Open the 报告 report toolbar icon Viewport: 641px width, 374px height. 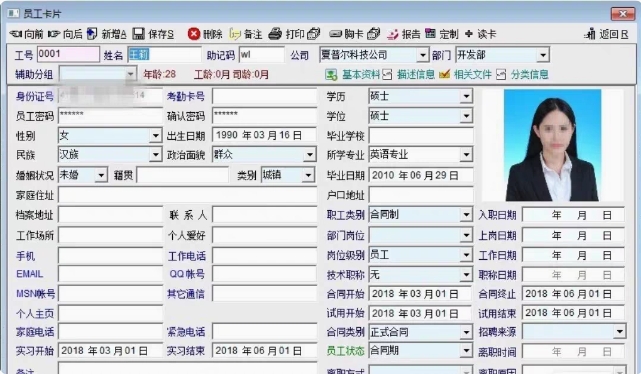pos(393,34)
